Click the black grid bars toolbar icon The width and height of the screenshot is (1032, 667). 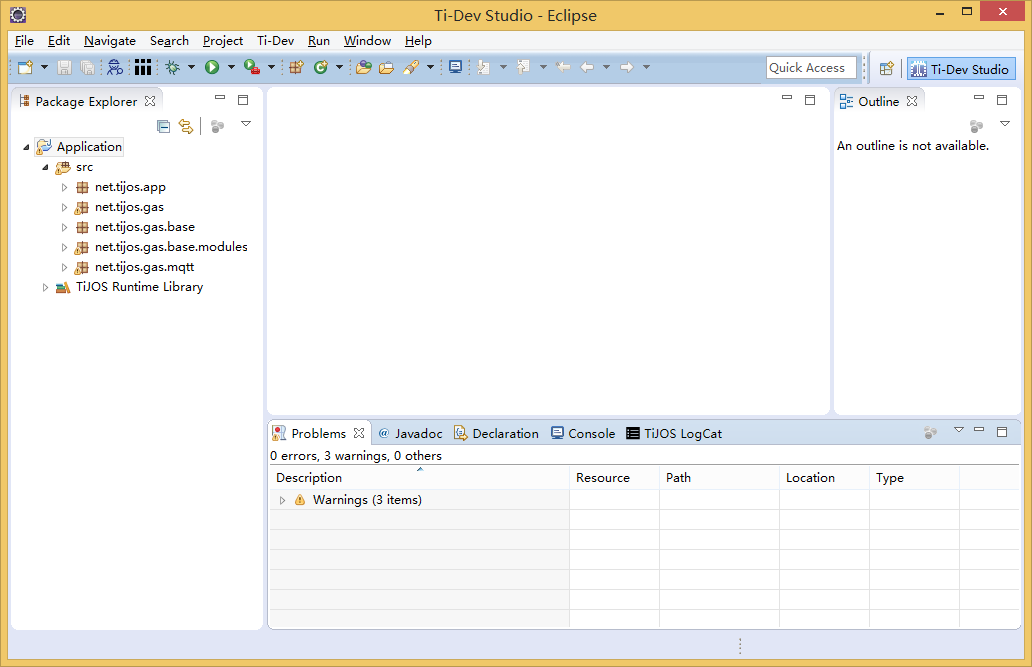point(143,67)
